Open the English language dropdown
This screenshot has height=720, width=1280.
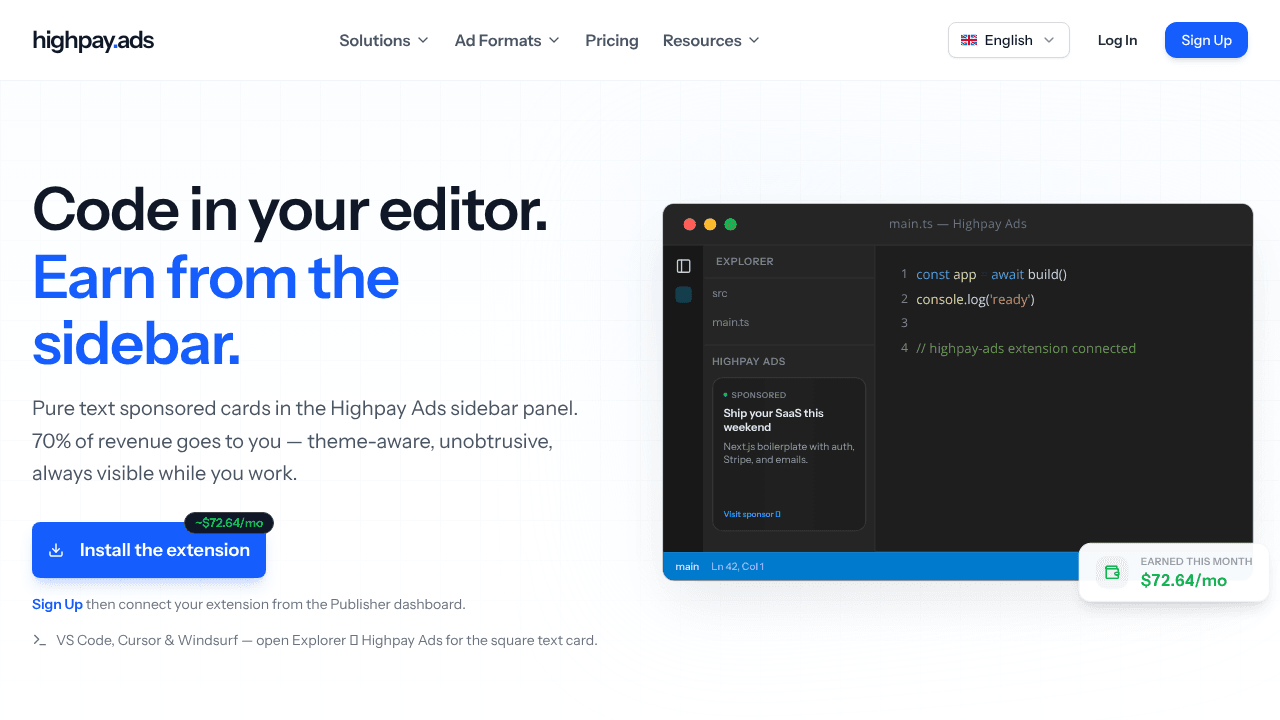click(x=1009, y=40)
